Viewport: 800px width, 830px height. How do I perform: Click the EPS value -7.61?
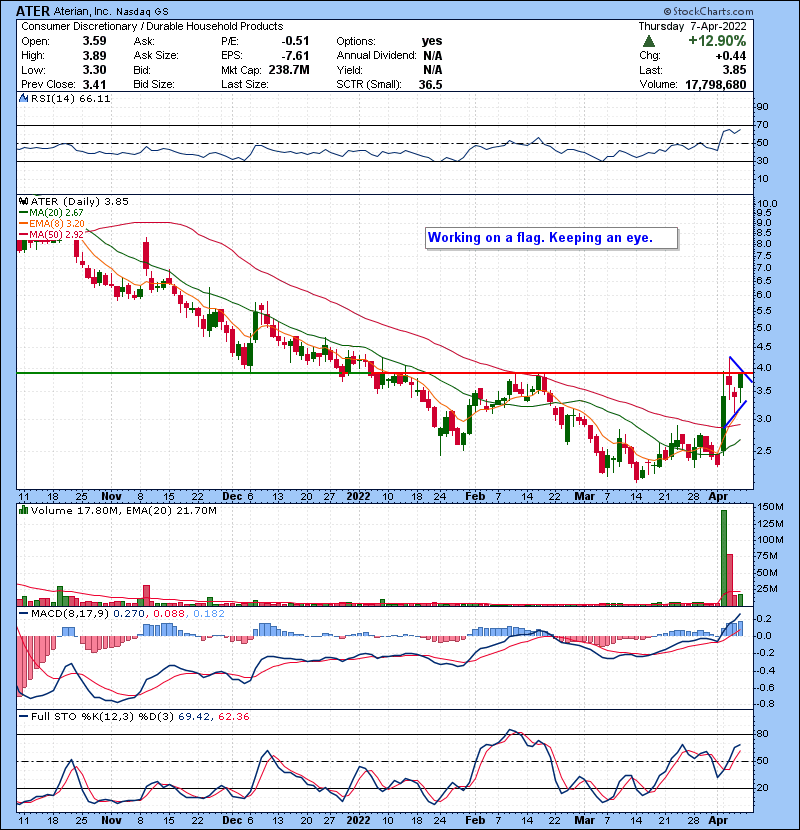(x=295, y=56)
